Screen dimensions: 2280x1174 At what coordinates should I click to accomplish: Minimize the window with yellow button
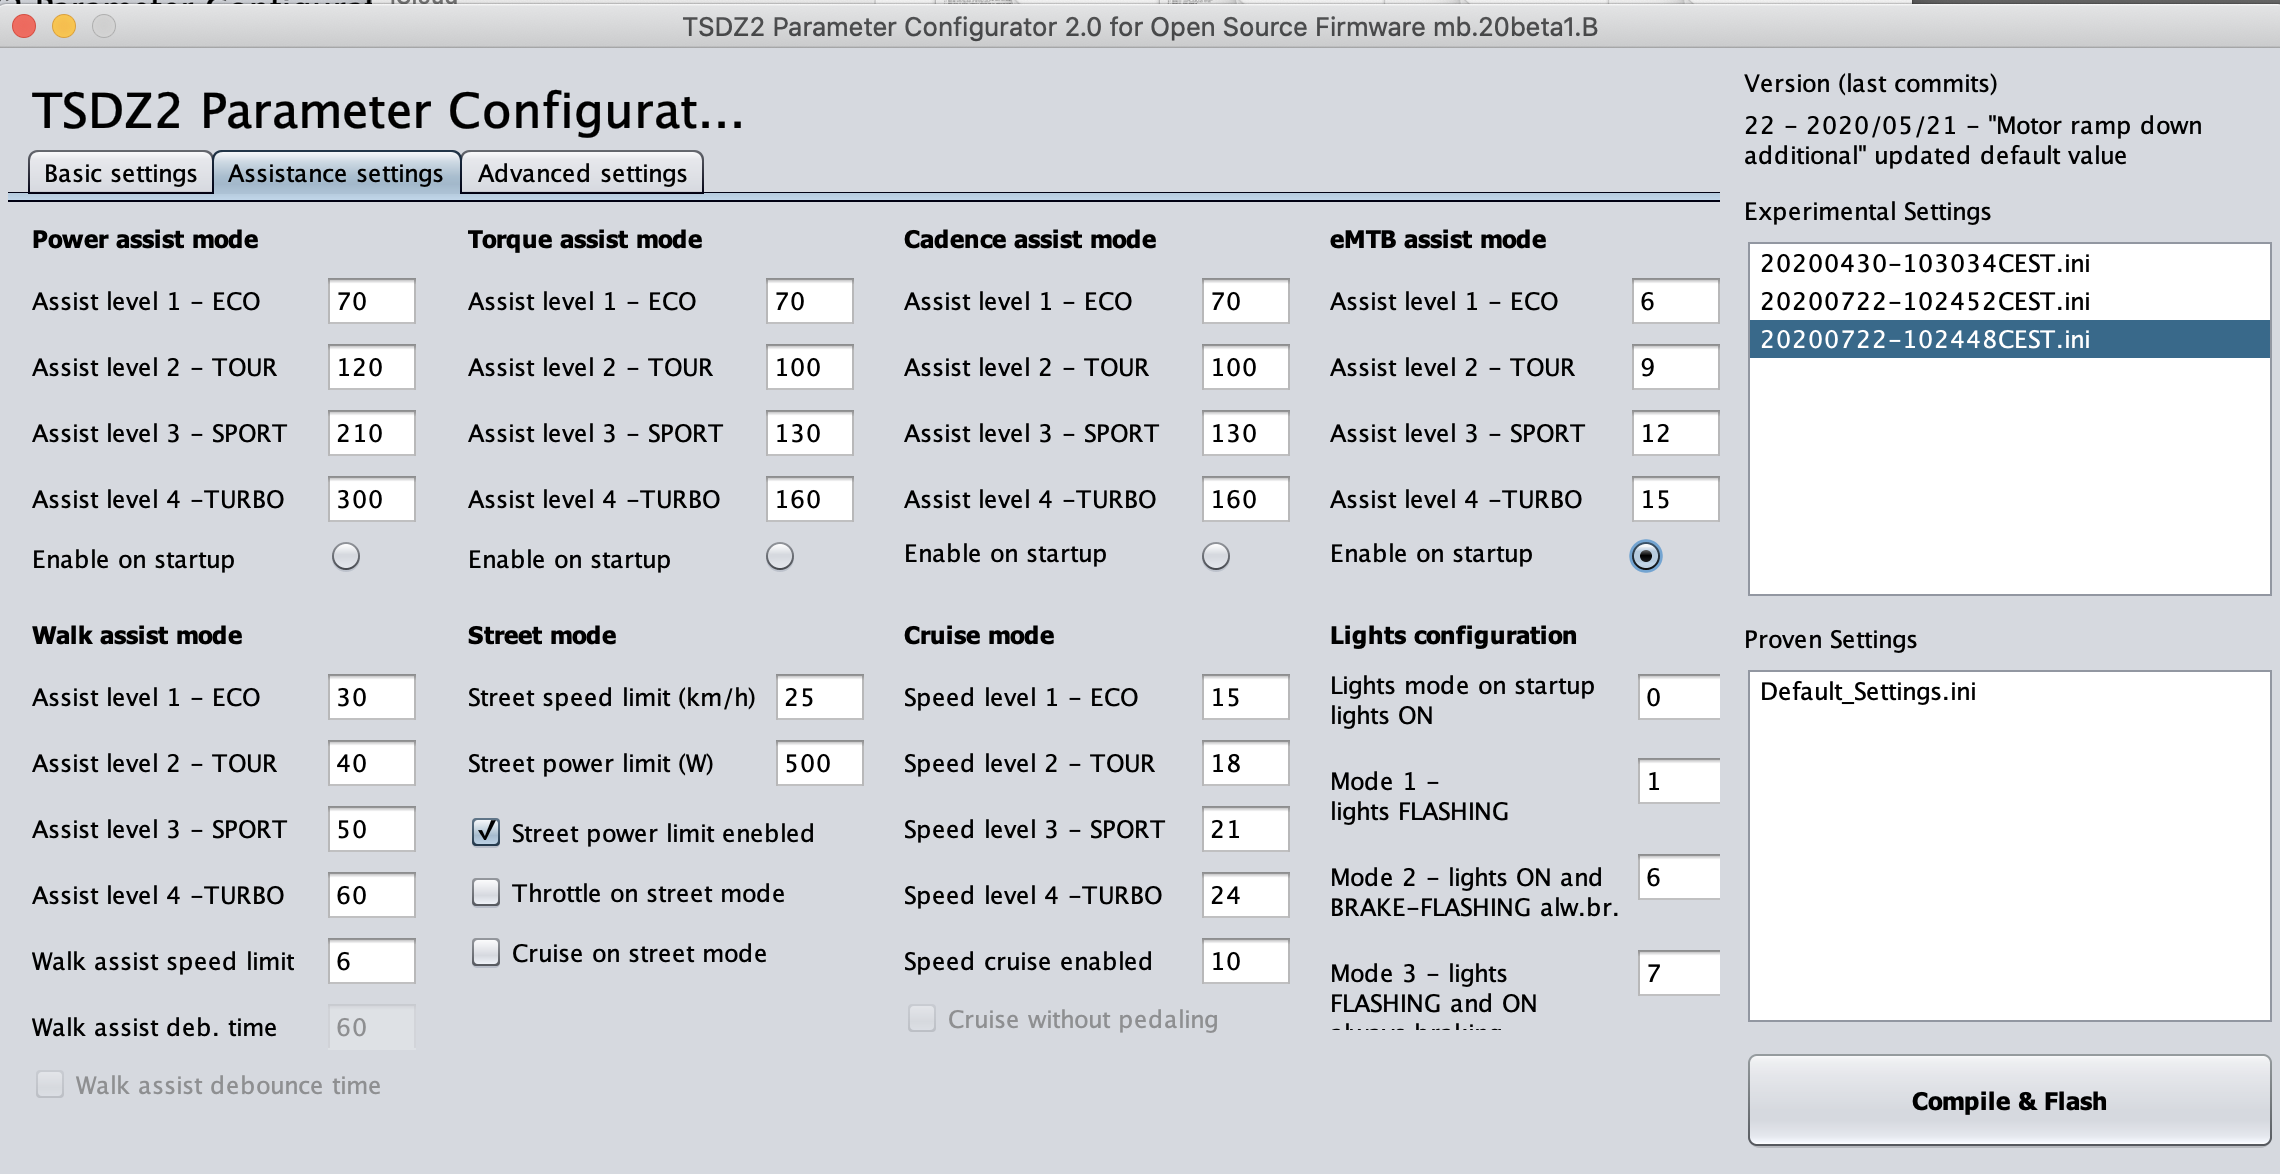click(64, 26)
